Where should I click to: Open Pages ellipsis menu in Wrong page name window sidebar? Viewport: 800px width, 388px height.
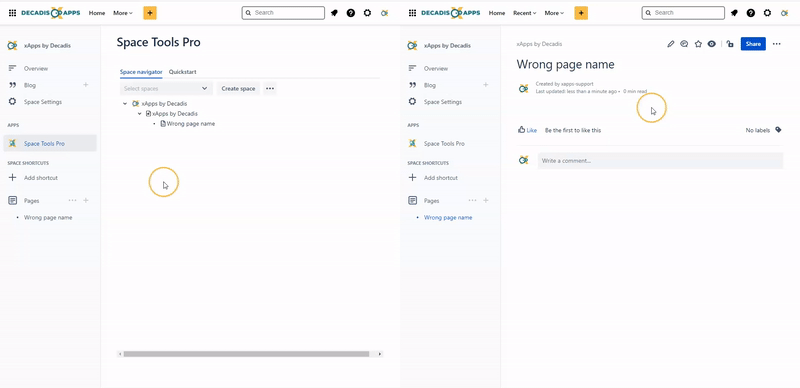tap(472, 201)
